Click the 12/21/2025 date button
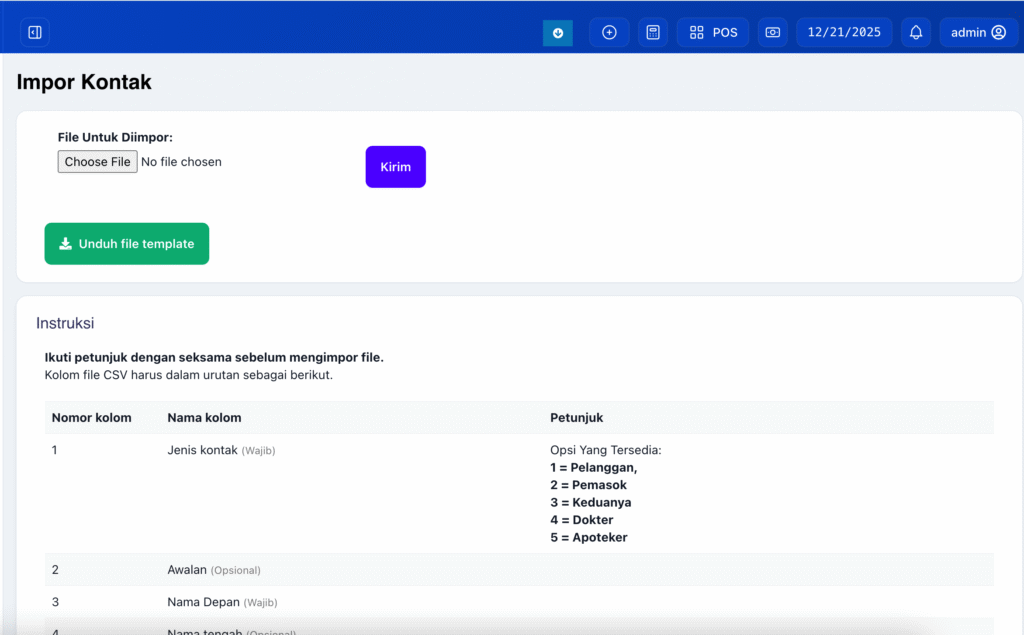Viewport: 1024px width, 635px height. tap(844, 33)
